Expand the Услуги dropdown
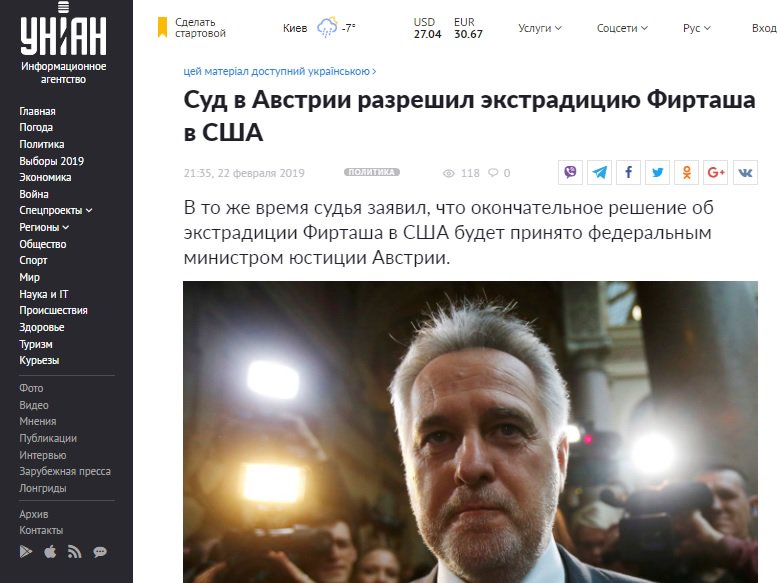 540,28
